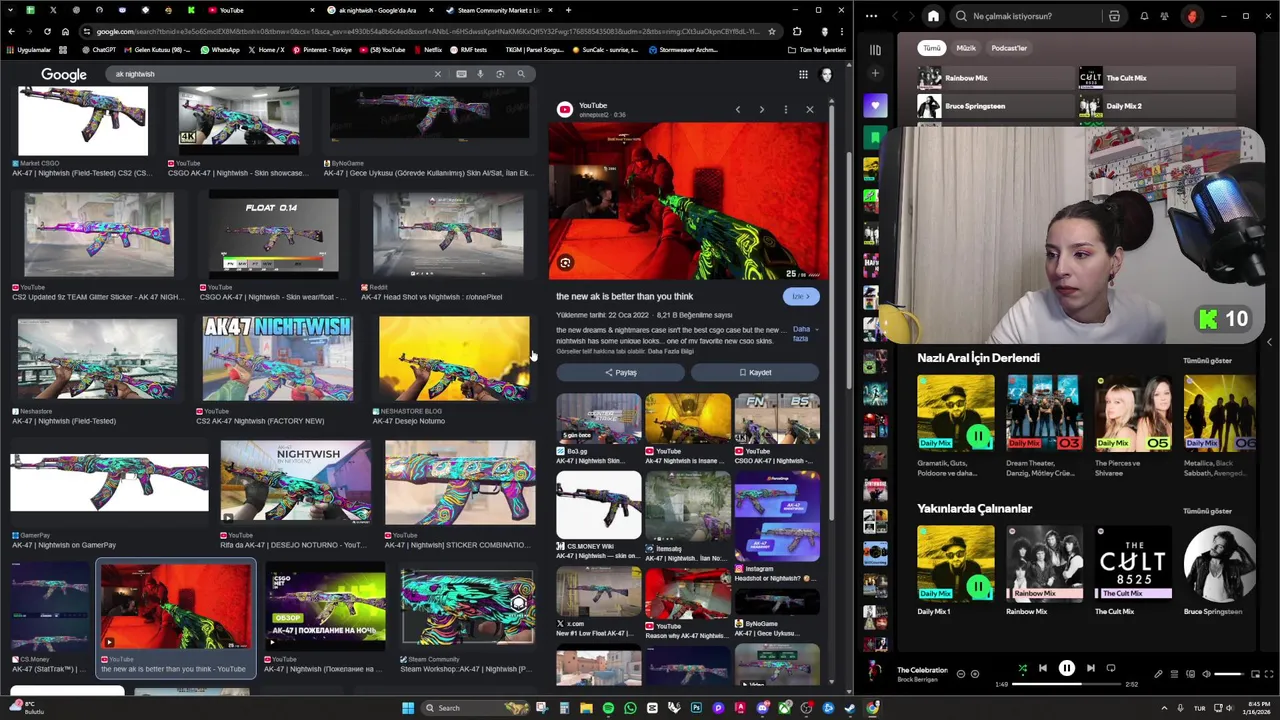Image resolution: width=1280 pixels, height=720 pixels.
Task: Pause the playing song in Spotify
Action: (1066, 668)
